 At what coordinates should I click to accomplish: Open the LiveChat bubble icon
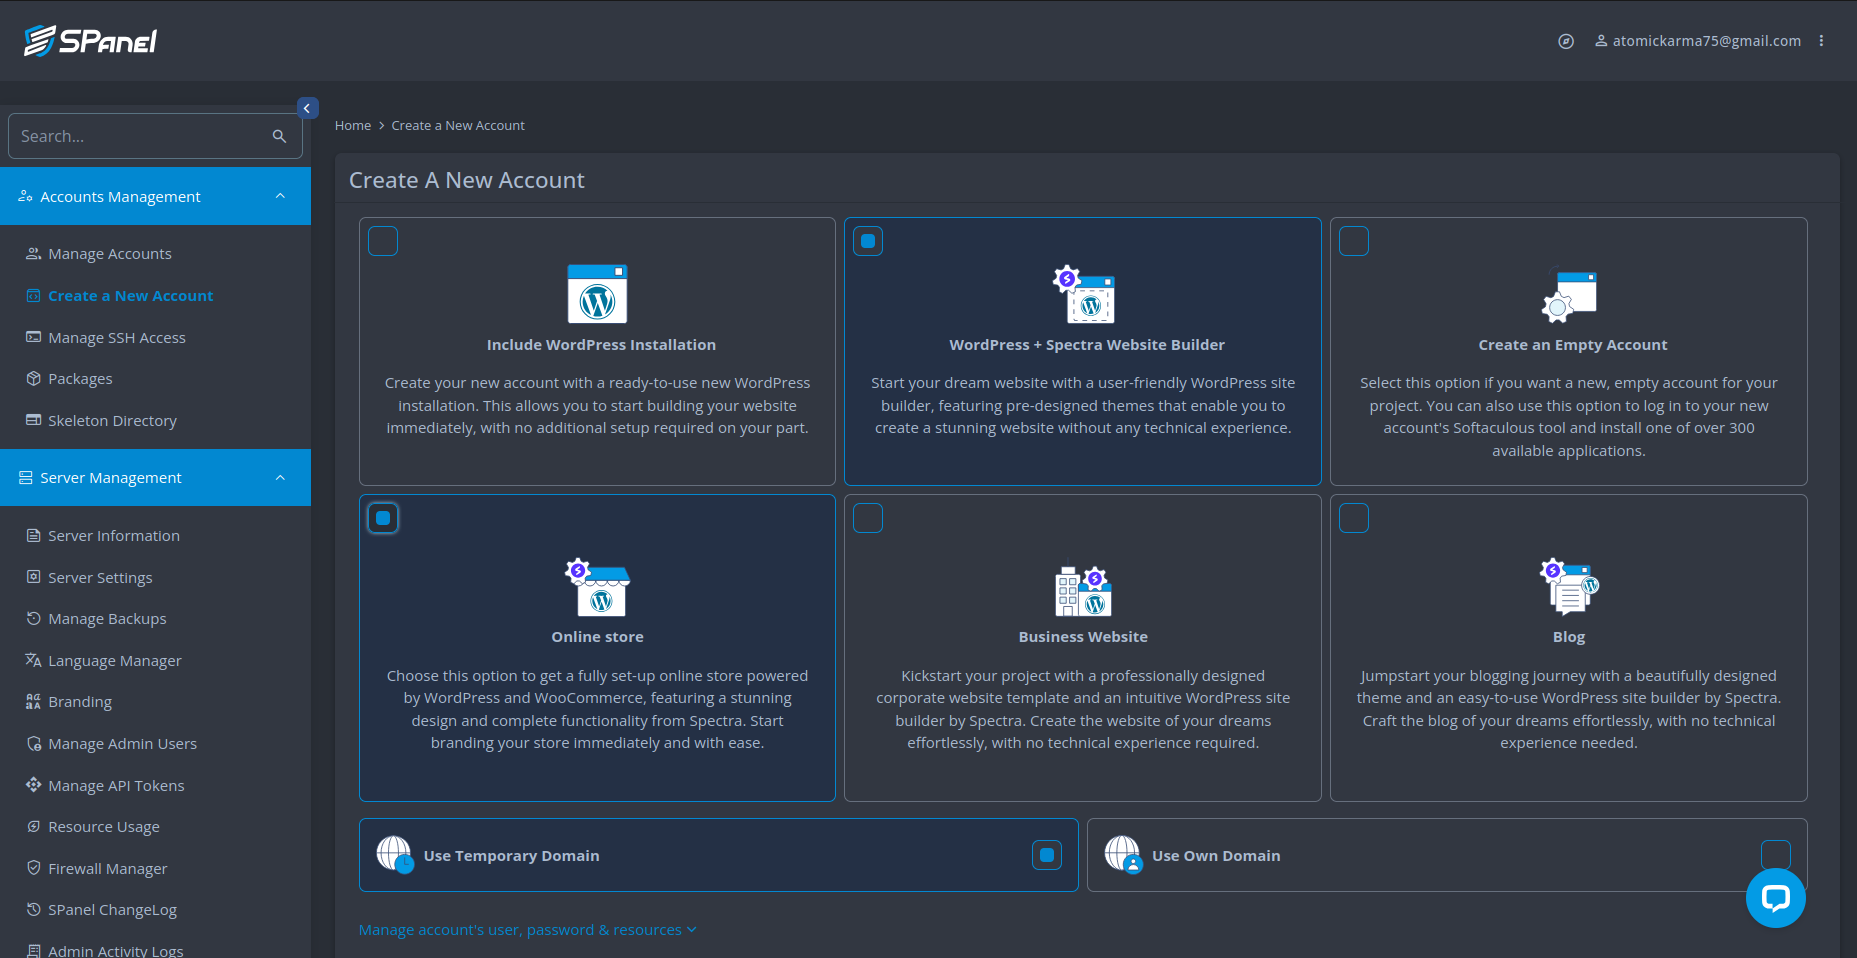click(x=1775, y=898)
